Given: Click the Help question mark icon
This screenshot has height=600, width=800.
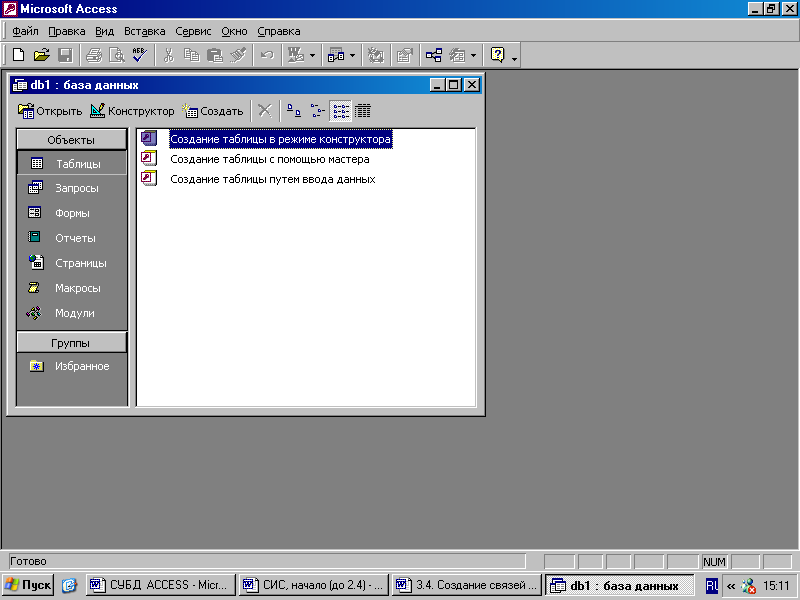Looking at the screenshot, I should [497, 55].
